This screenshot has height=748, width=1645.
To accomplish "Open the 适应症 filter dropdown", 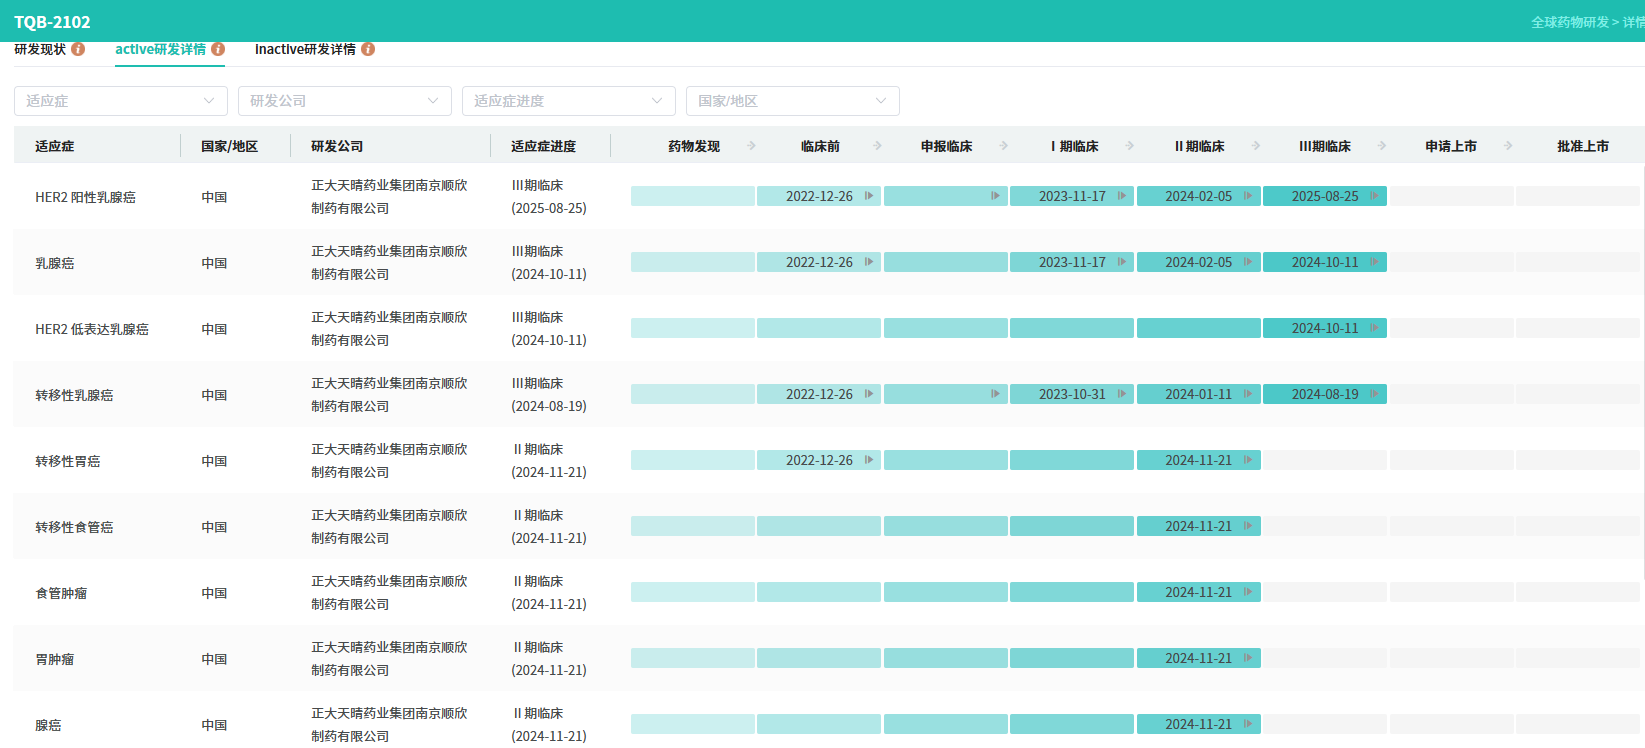I will click(120, 101).
